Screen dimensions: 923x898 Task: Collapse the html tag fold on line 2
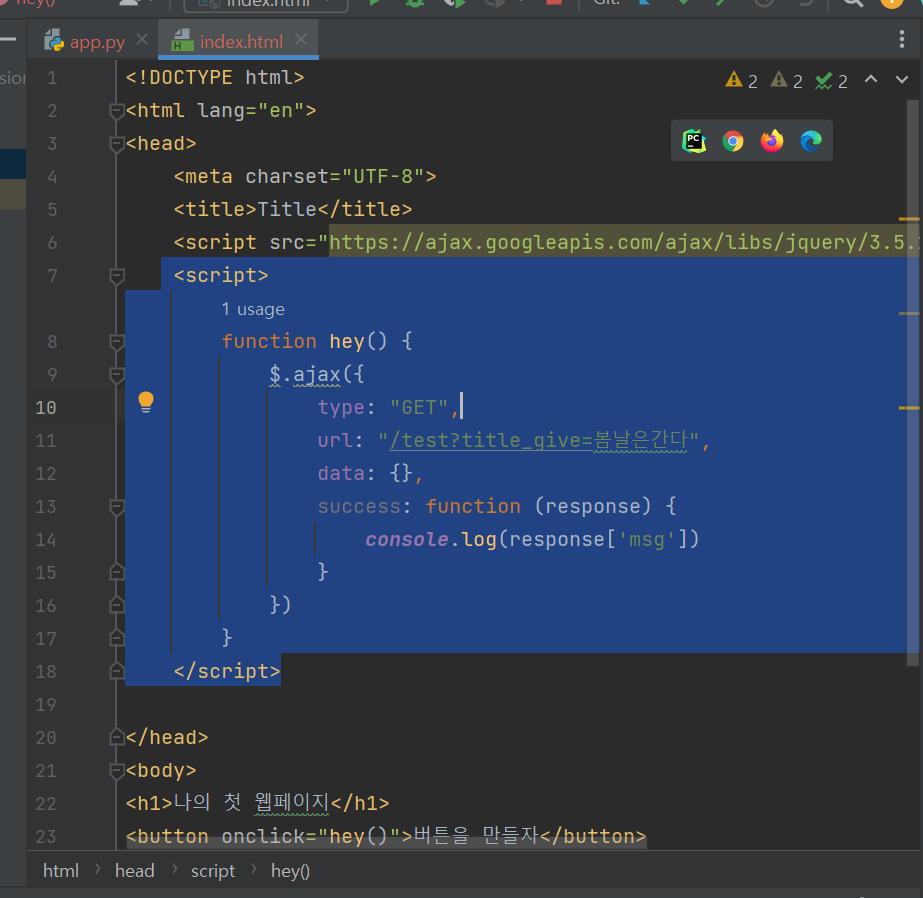[117, 111]
